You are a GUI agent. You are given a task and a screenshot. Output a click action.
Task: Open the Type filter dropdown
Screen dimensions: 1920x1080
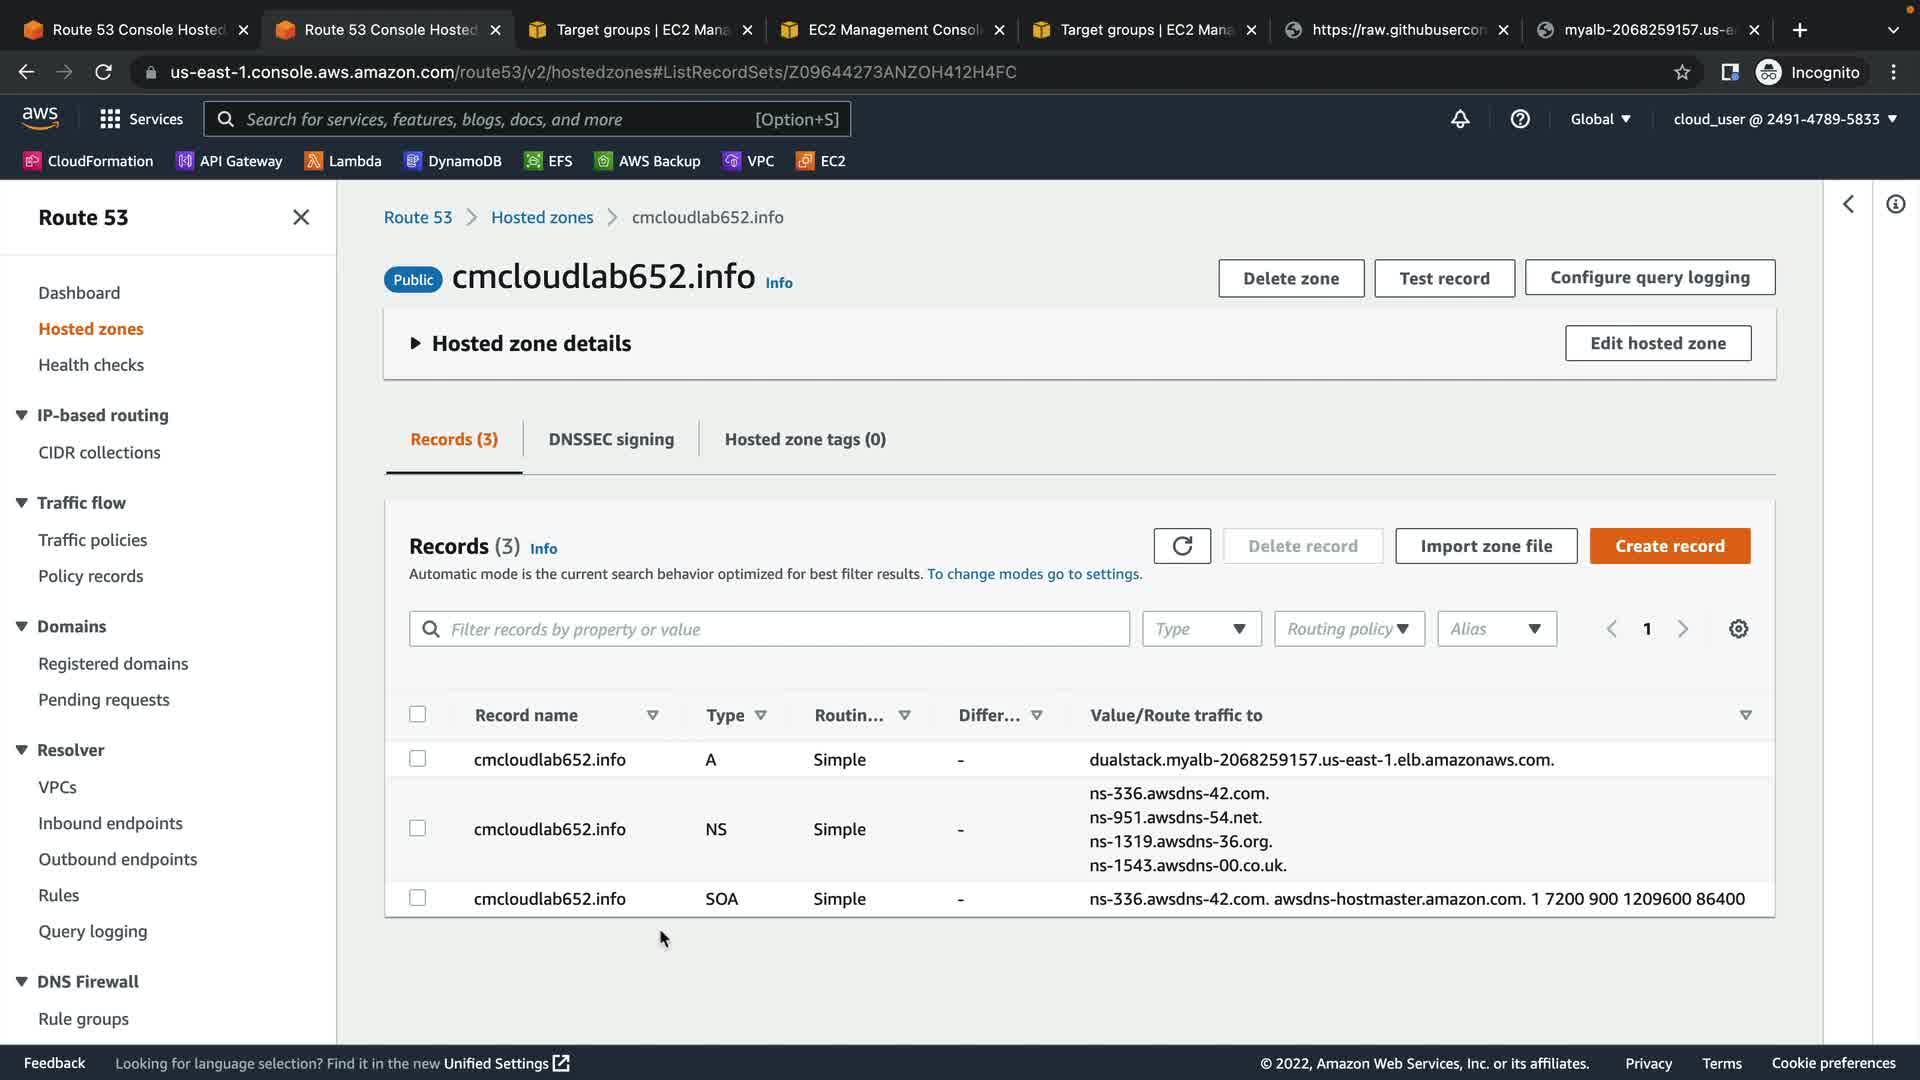[1201, 629]
